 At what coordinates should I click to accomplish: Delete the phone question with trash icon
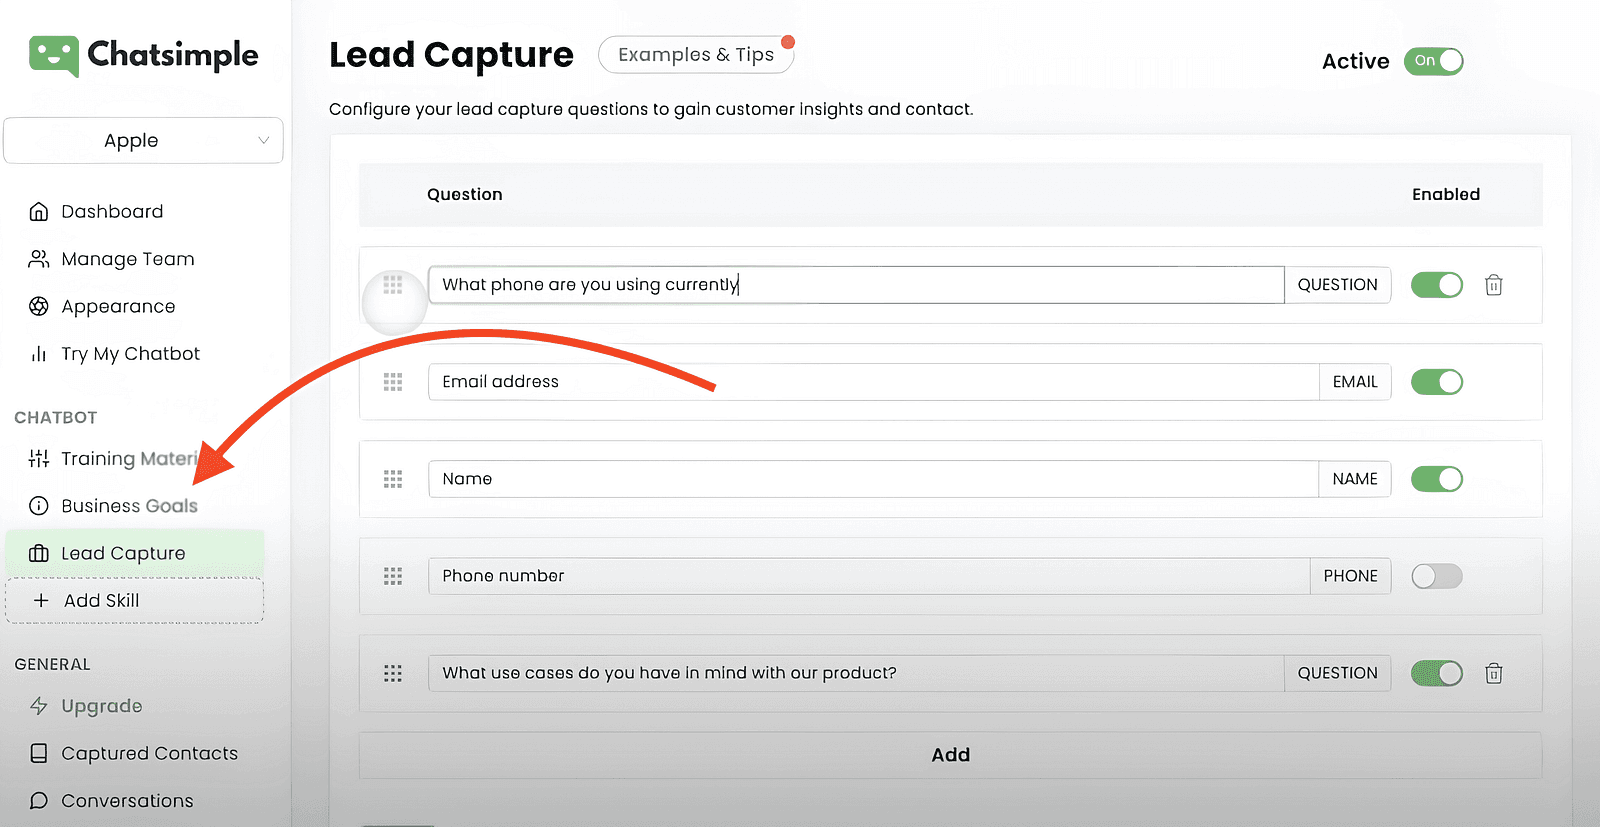(1493, 285)
